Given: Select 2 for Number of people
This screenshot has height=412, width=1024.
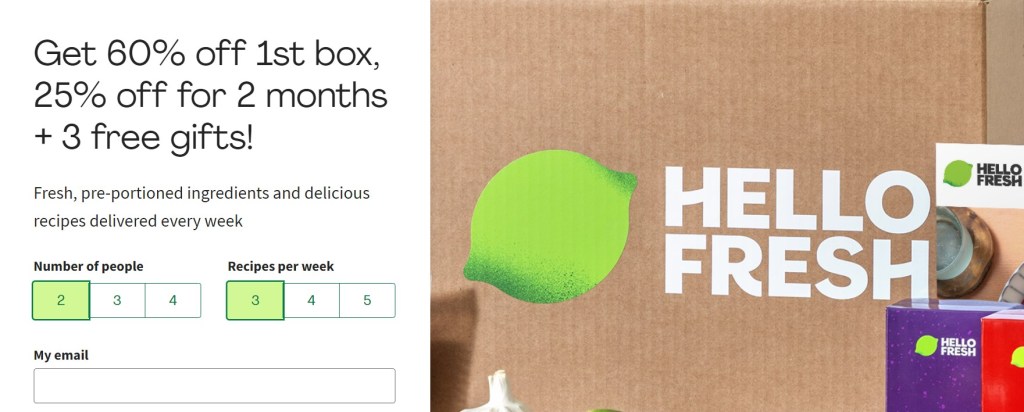Looking at the screenshot, I should pyautogui.click(x=61, y=300).
